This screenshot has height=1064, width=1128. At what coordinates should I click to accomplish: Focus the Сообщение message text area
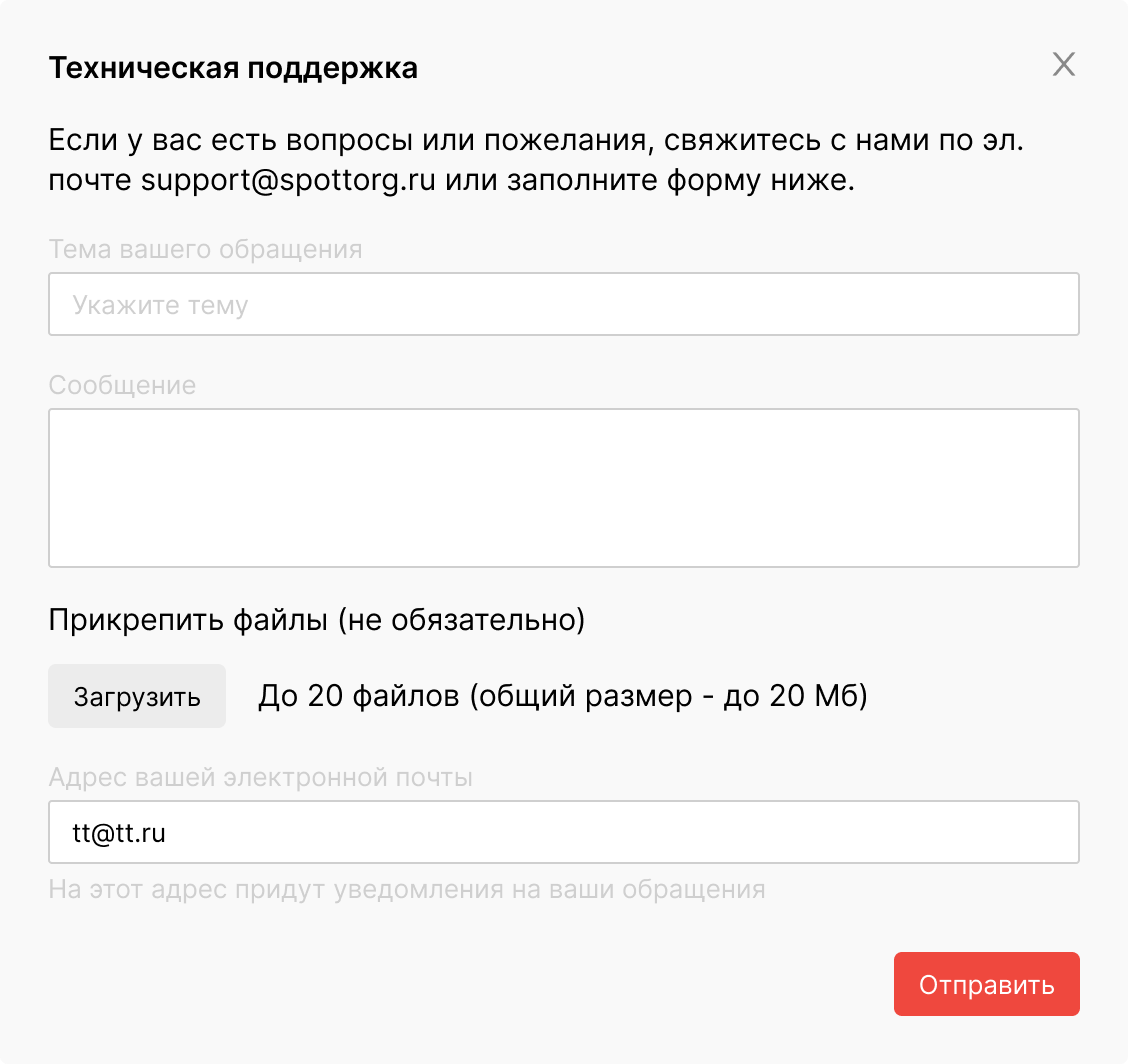point(563,487)
